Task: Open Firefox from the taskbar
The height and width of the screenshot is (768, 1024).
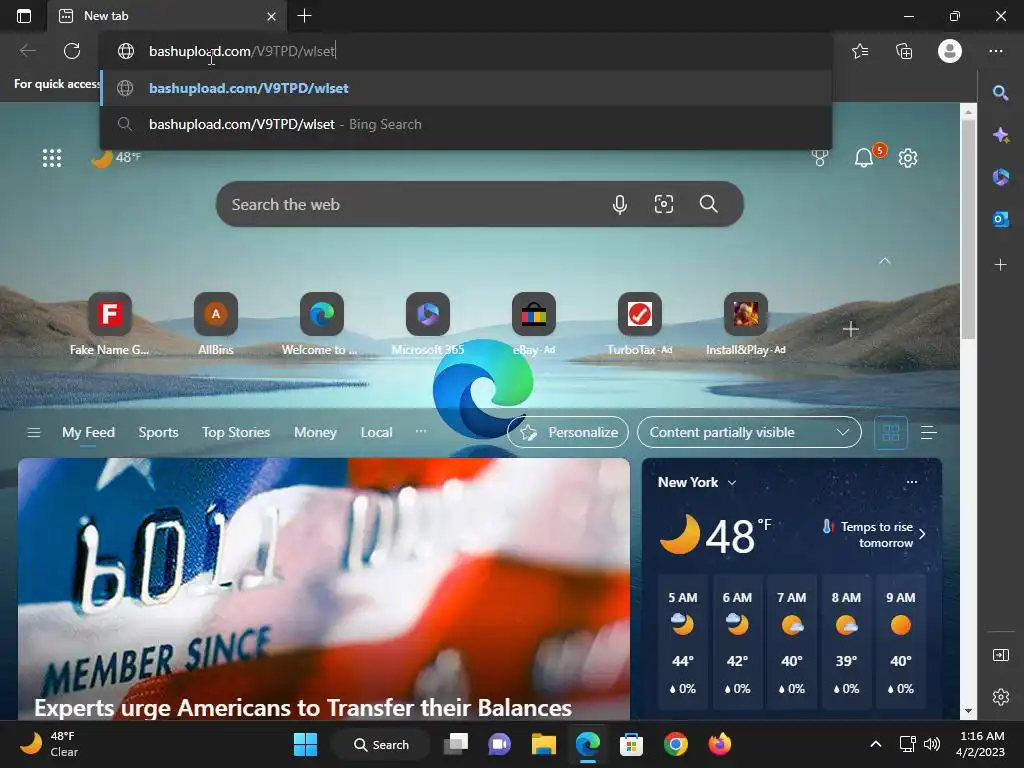Action: pyautogui.click(x=720, y=744)
